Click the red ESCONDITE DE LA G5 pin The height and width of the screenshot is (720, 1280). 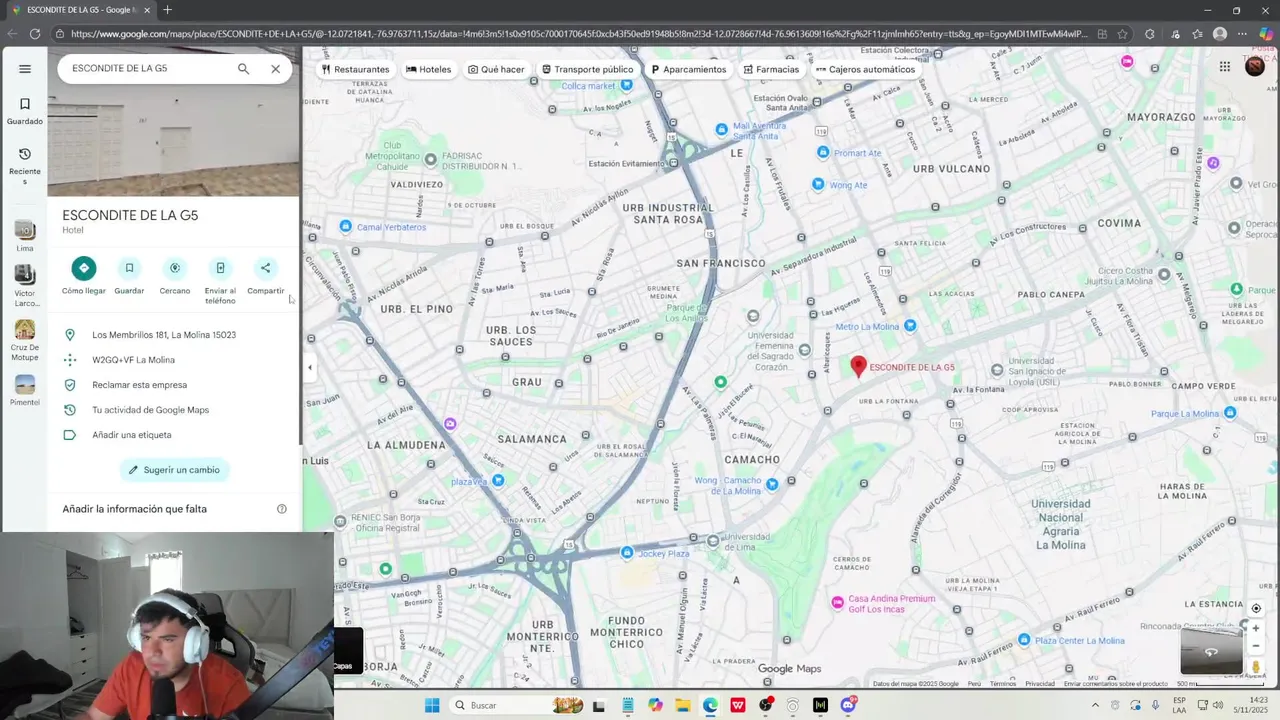pyautogui.click(x=858, y=367)
